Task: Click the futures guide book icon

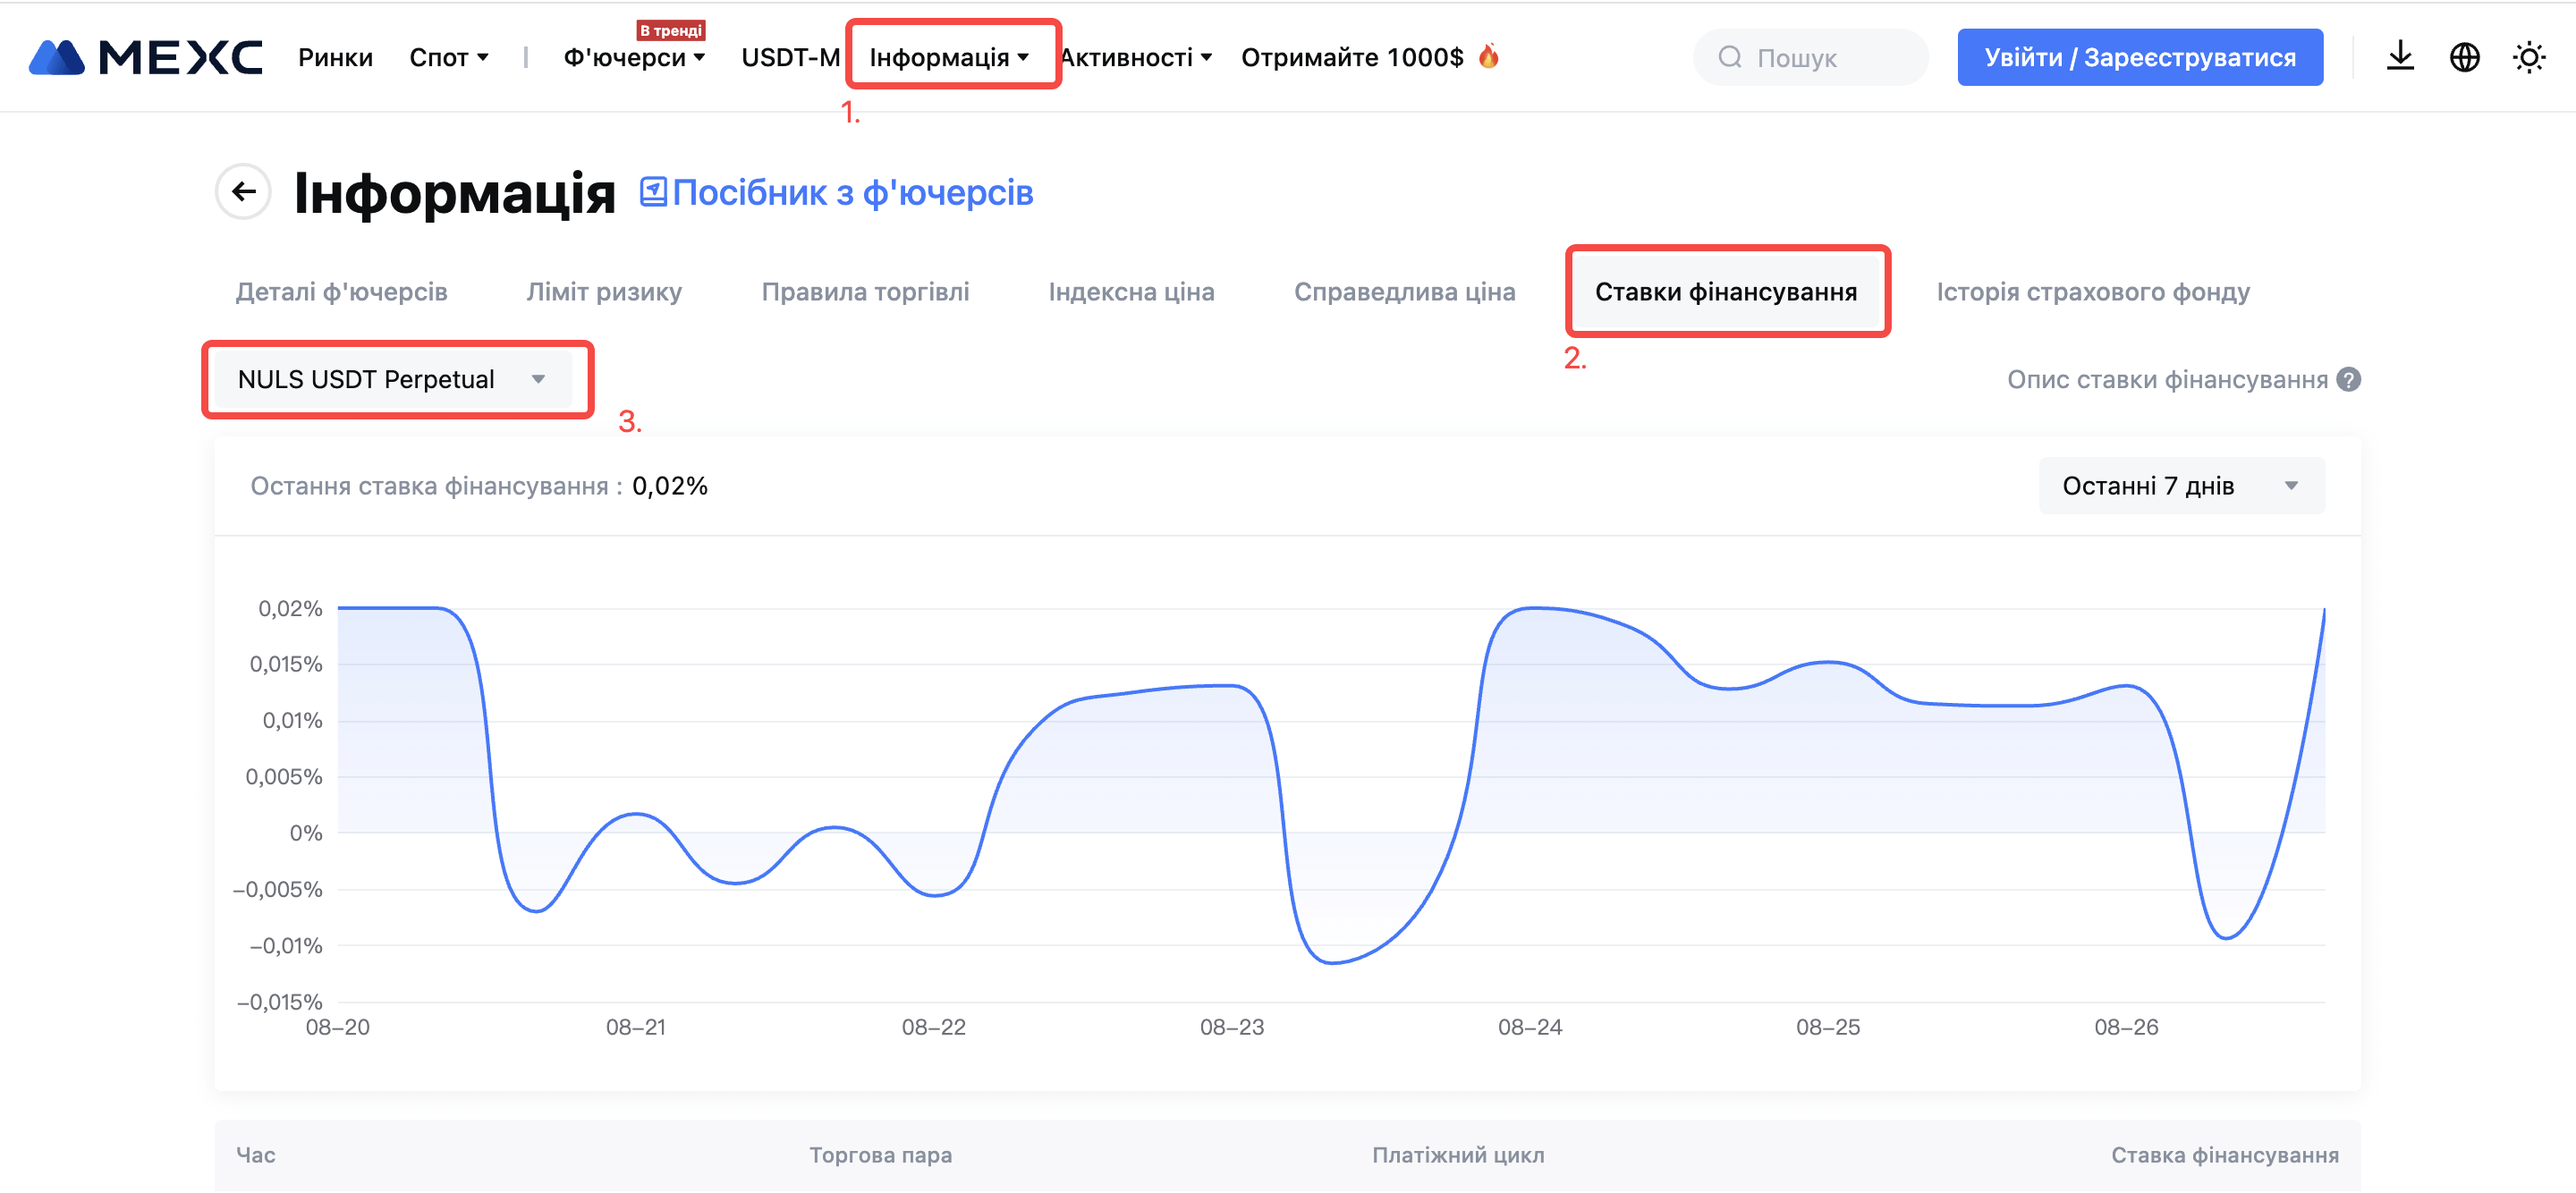Action: click(x=653, y=191)
